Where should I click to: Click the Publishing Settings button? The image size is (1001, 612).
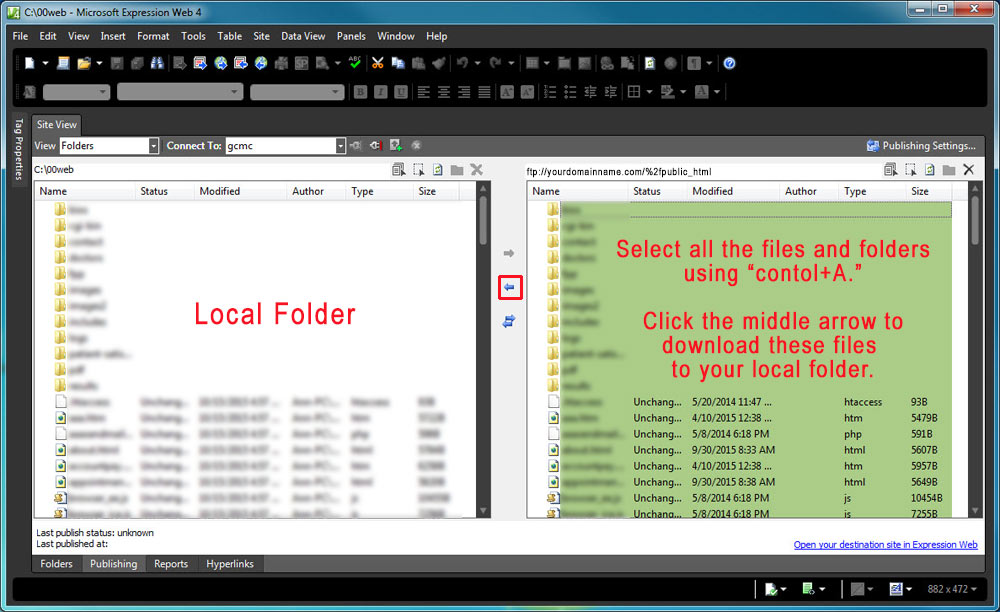(921, 146)
